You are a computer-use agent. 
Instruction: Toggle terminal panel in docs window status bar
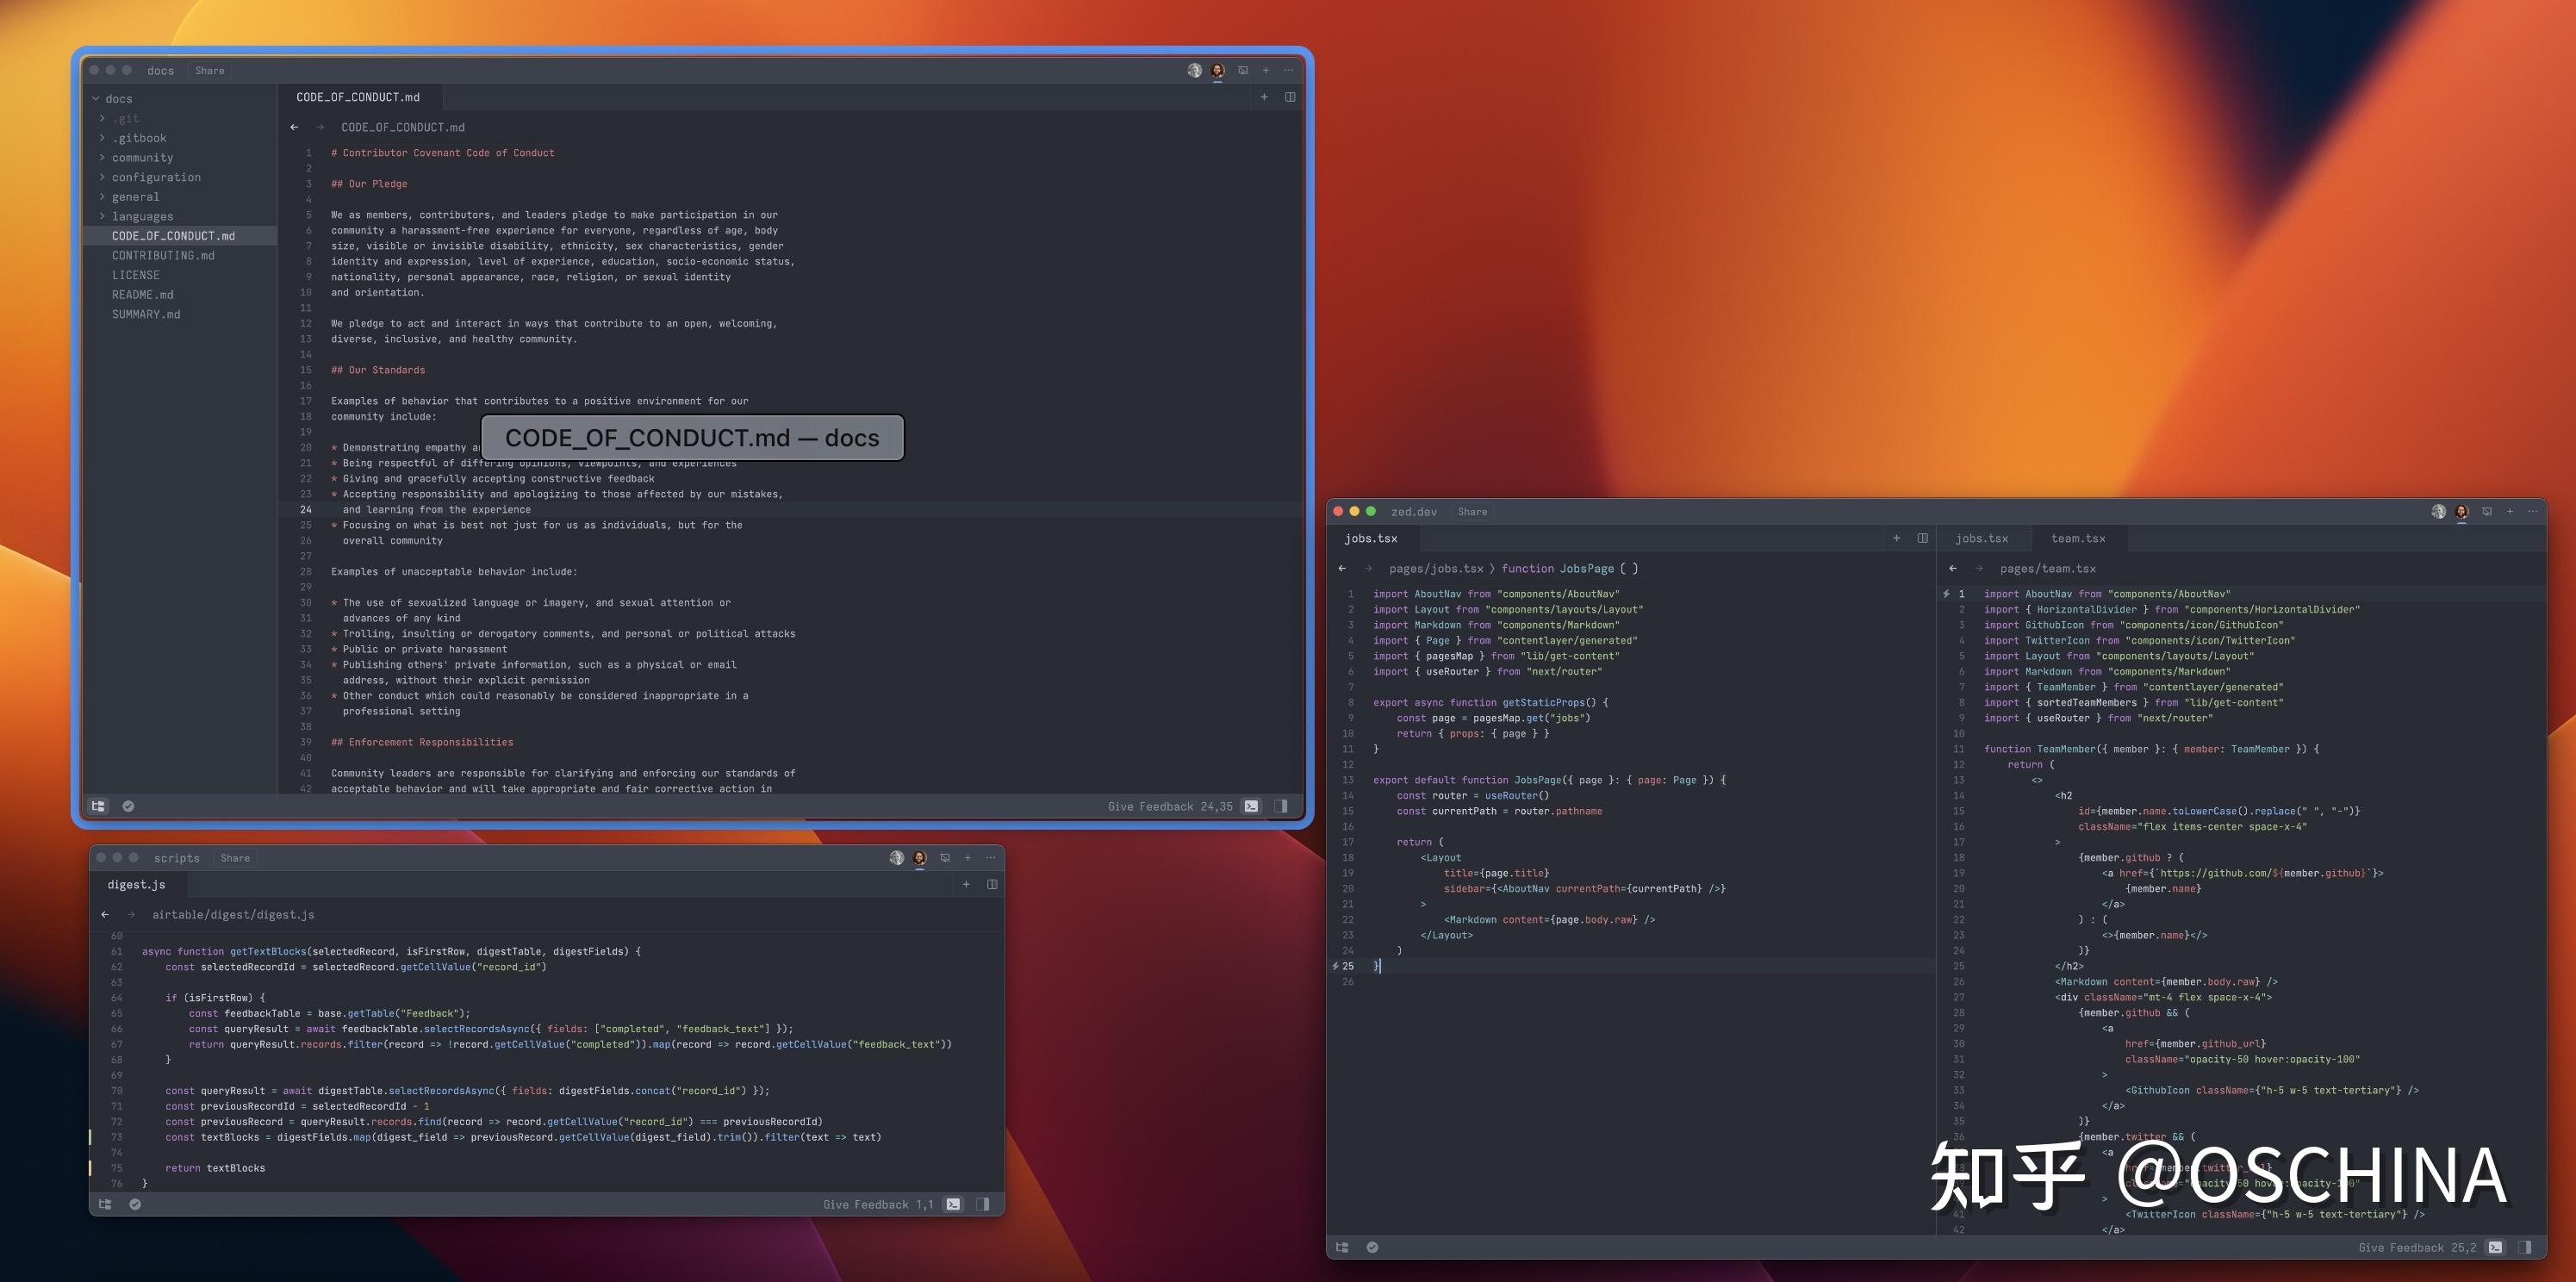pyautogui.click(x=1251, y=806)
